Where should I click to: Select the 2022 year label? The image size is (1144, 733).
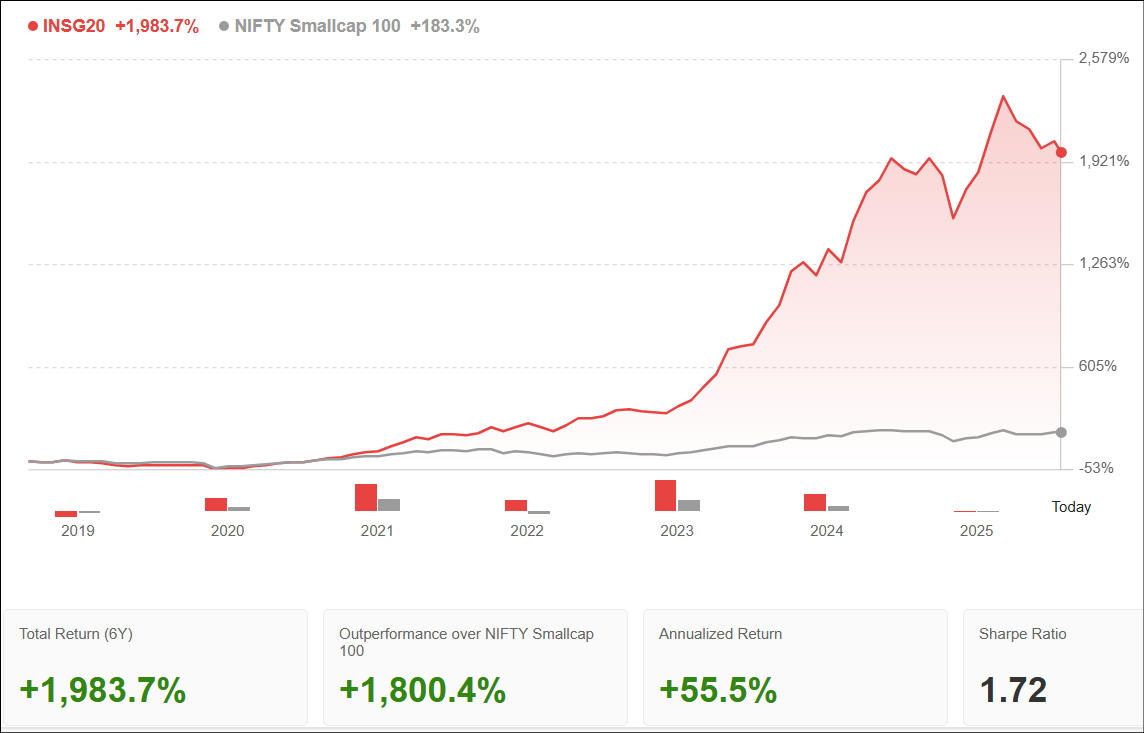[x=527, y=531]
